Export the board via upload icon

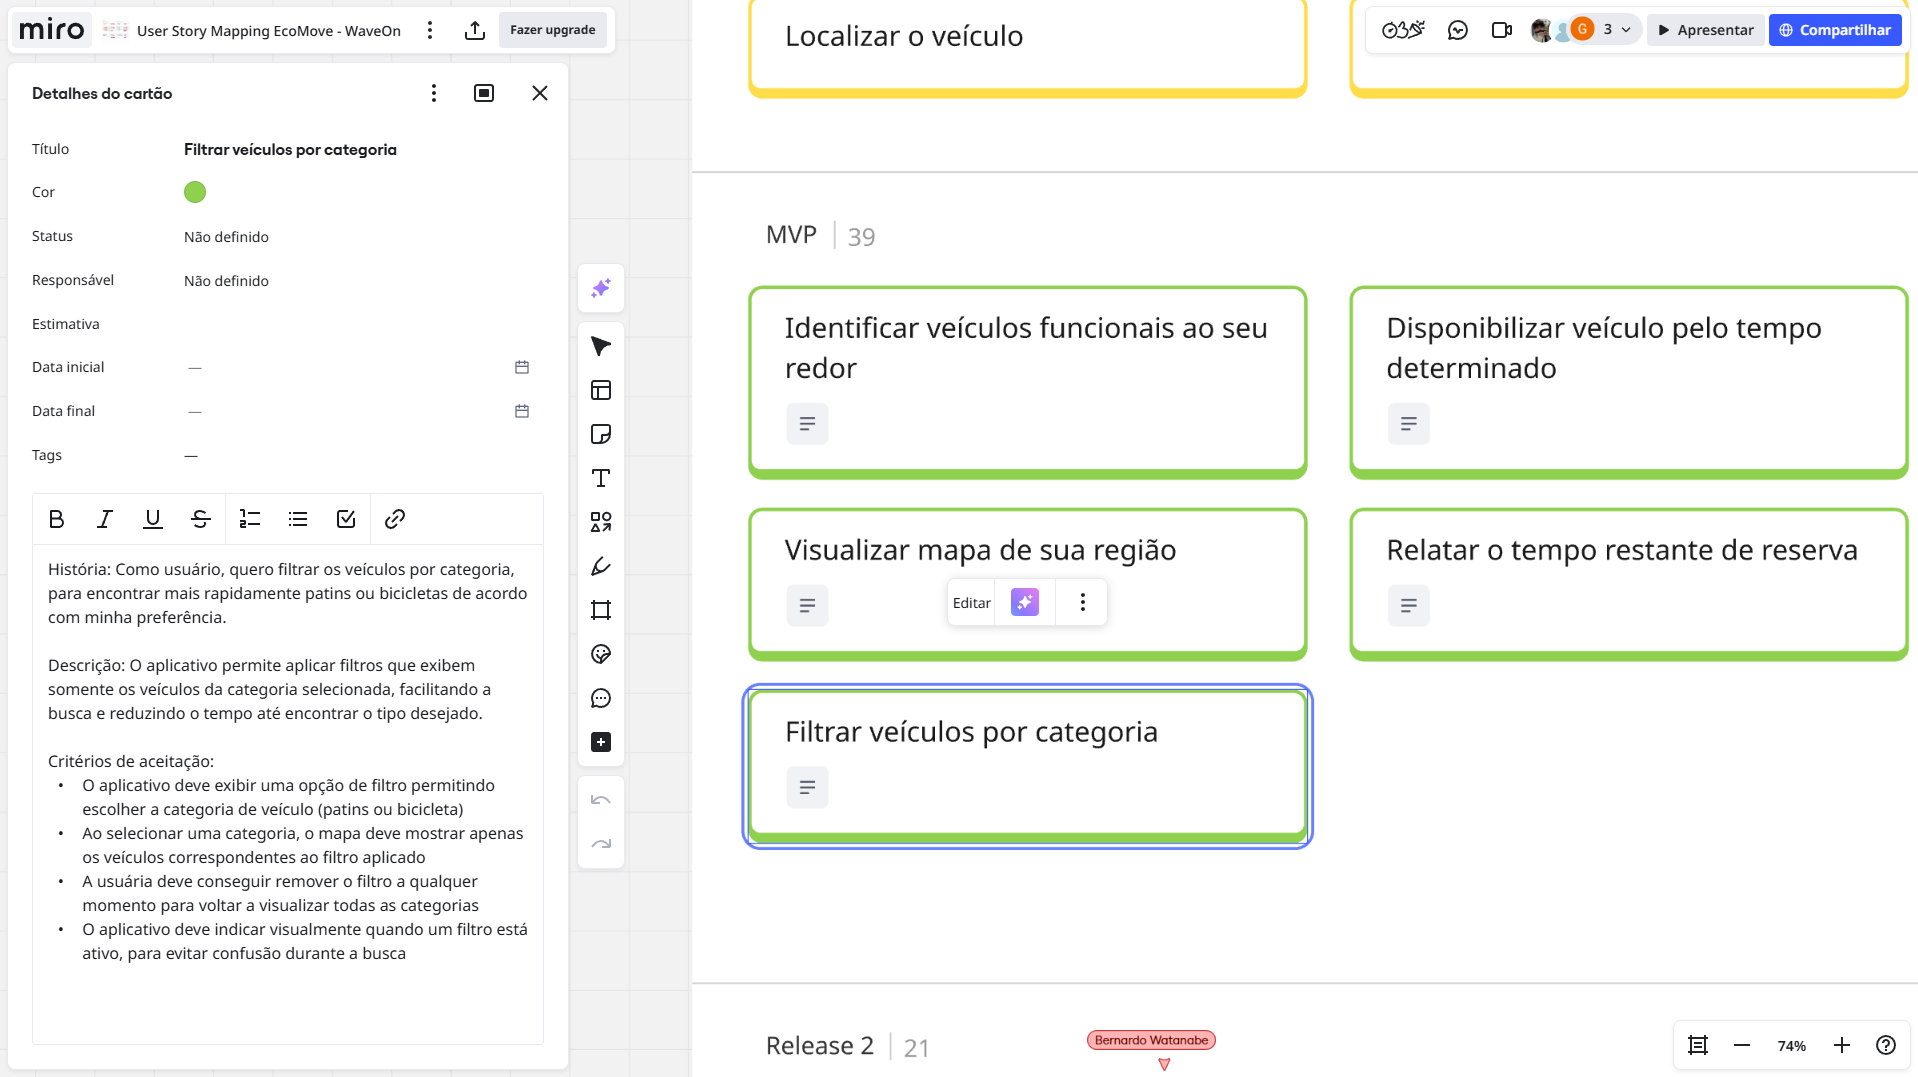pyautogui.click(x=475, y=30)
